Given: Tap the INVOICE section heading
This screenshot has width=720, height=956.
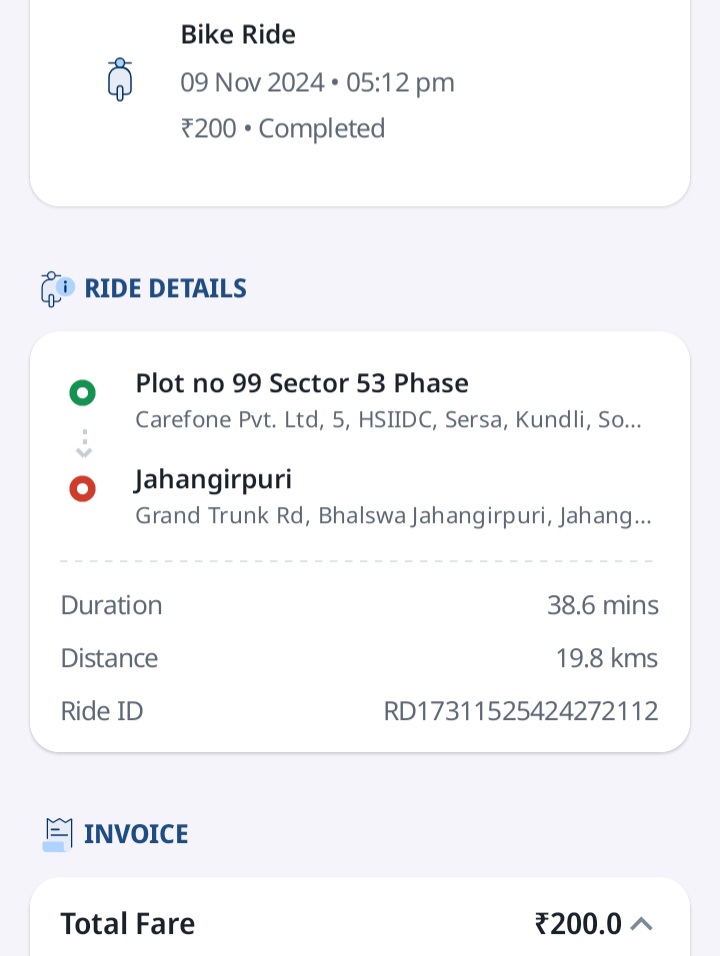Looking at the screenshot, I should point(136,834).
